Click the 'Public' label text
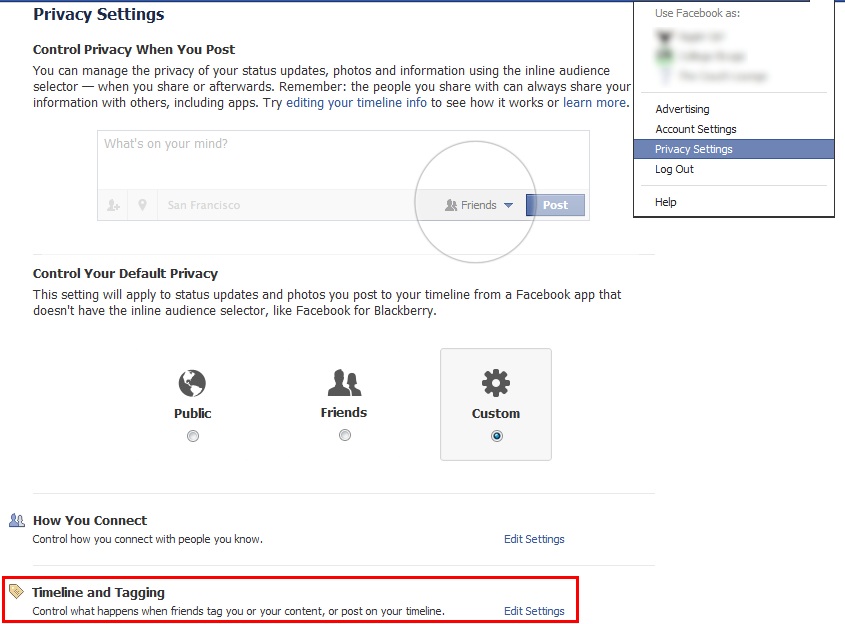845x624 pixels. tap(192, 413)
